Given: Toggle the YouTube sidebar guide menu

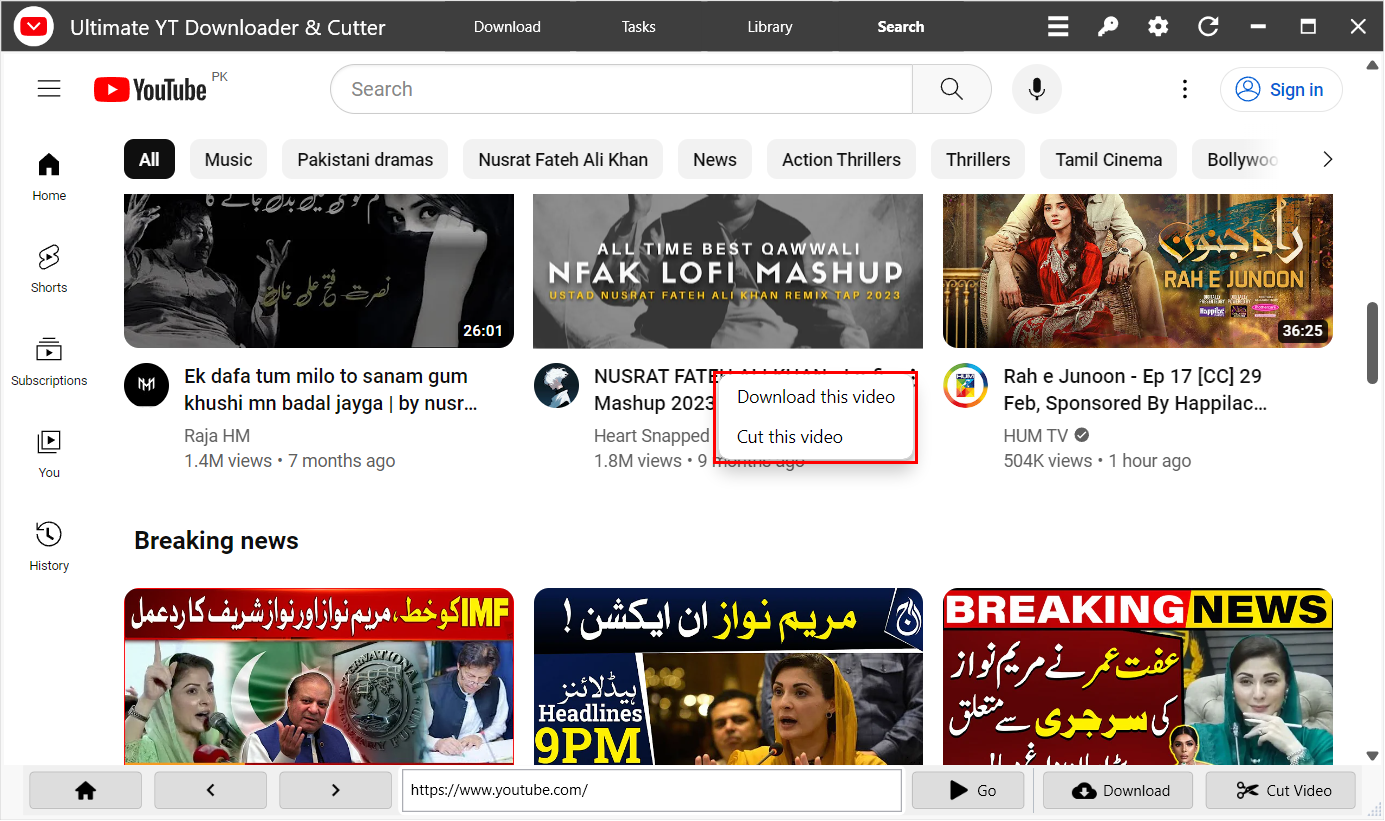Looking at the screenshot, I should [49, 89].
